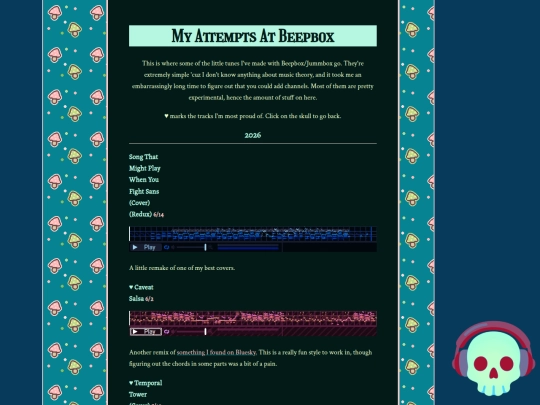
Task: Click the speaker icon in the pink player
Action: pyautogui.click(x=173, y=332)
